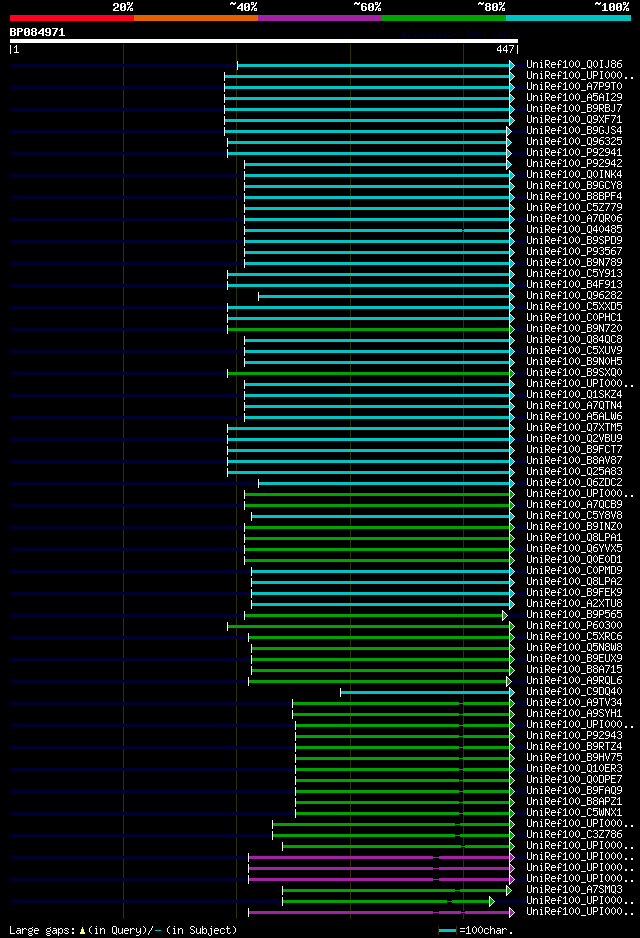Viewport: 640px width, 938px height.
Task: Select the UniRef100_B8BPF4 label
Action: 574,196
